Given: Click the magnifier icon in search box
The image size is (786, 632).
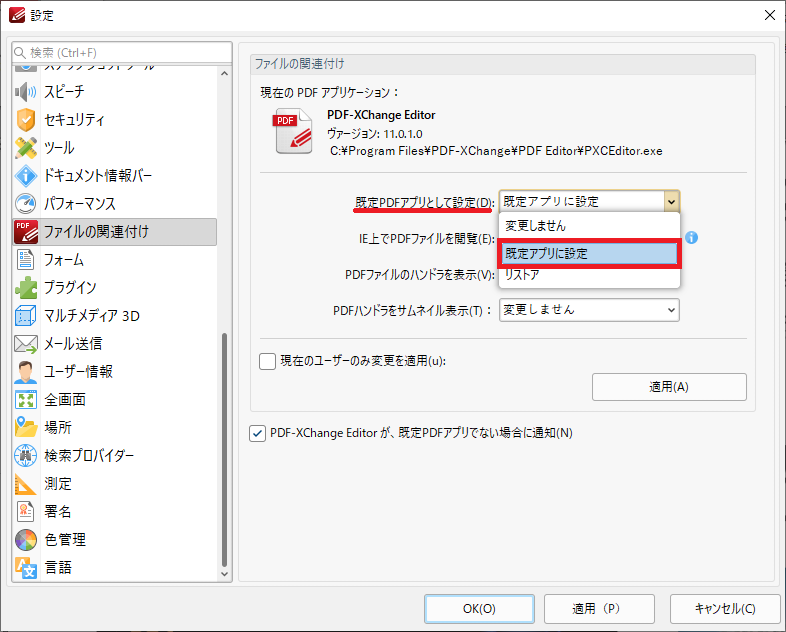Looking at the screenshot, I should [20, 53].
